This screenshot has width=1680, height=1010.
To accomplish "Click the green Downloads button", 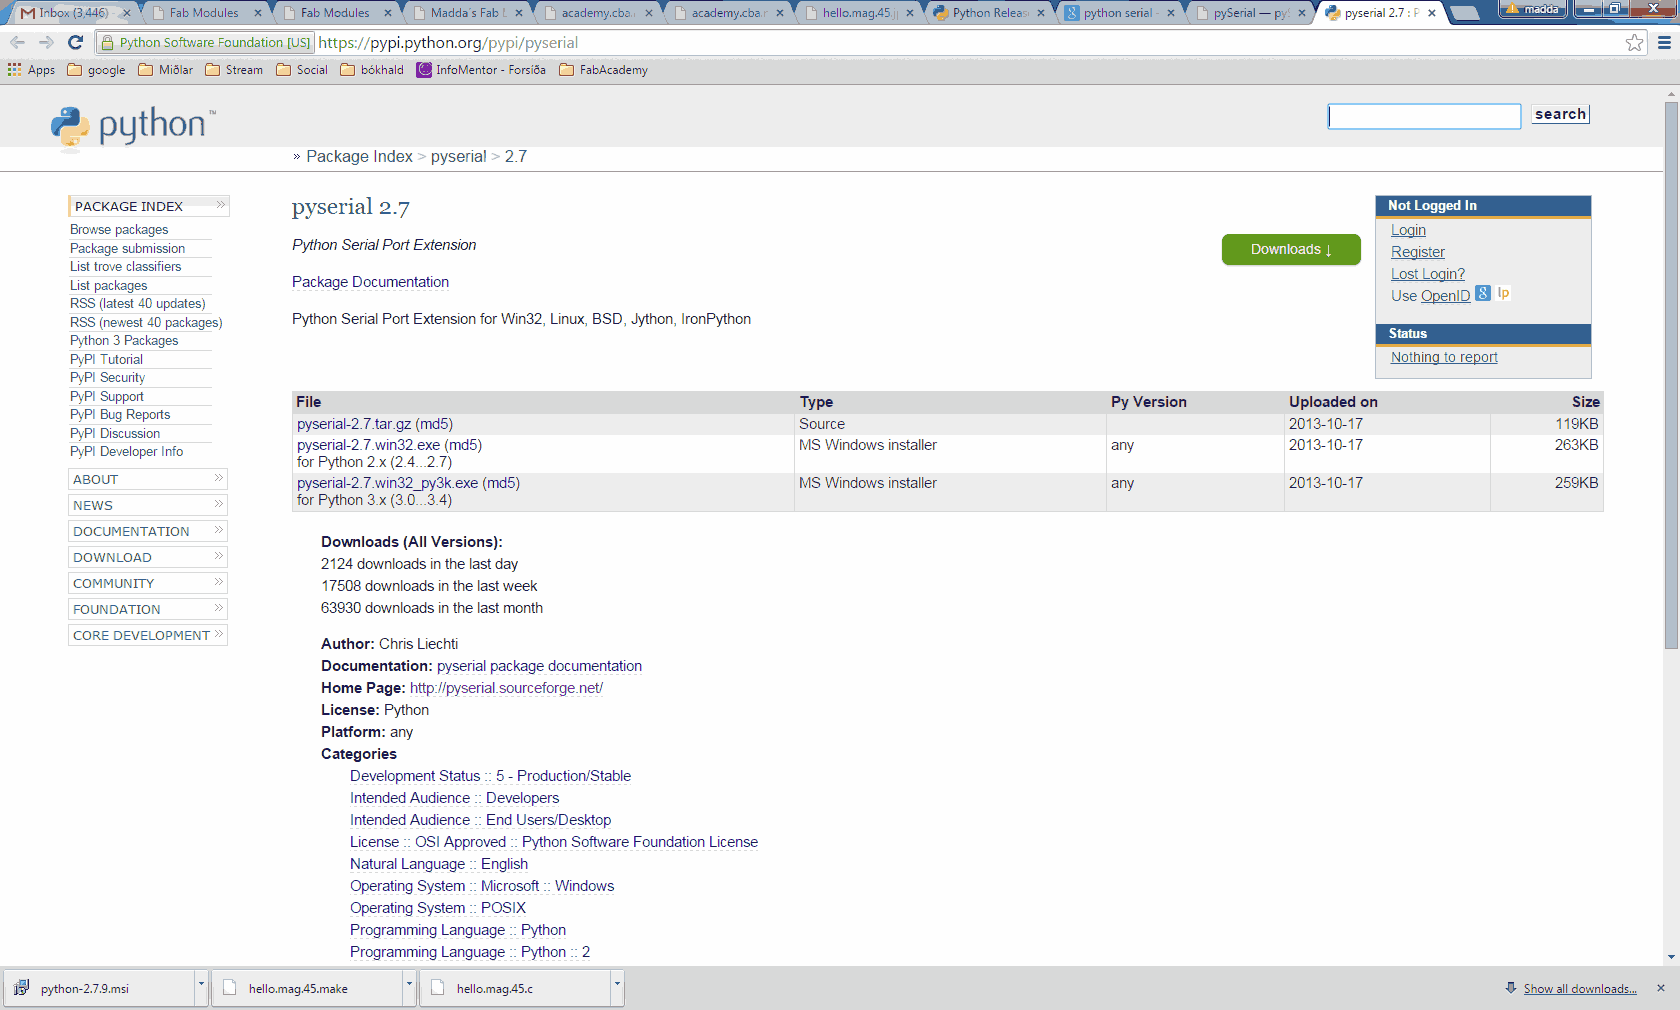I will [1291, 249].
